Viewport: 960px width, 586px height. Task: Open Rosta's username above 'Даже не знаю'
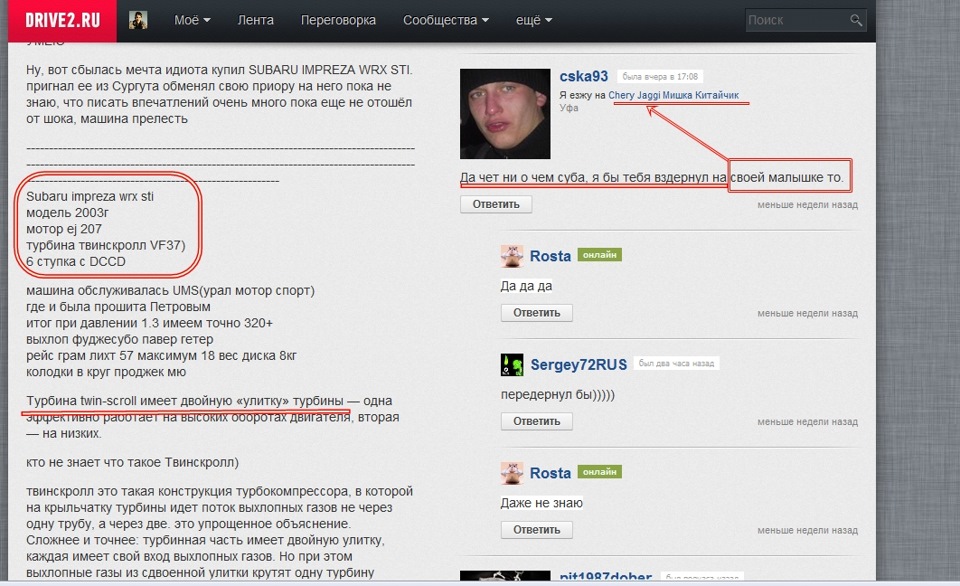[x=550, y=473]
